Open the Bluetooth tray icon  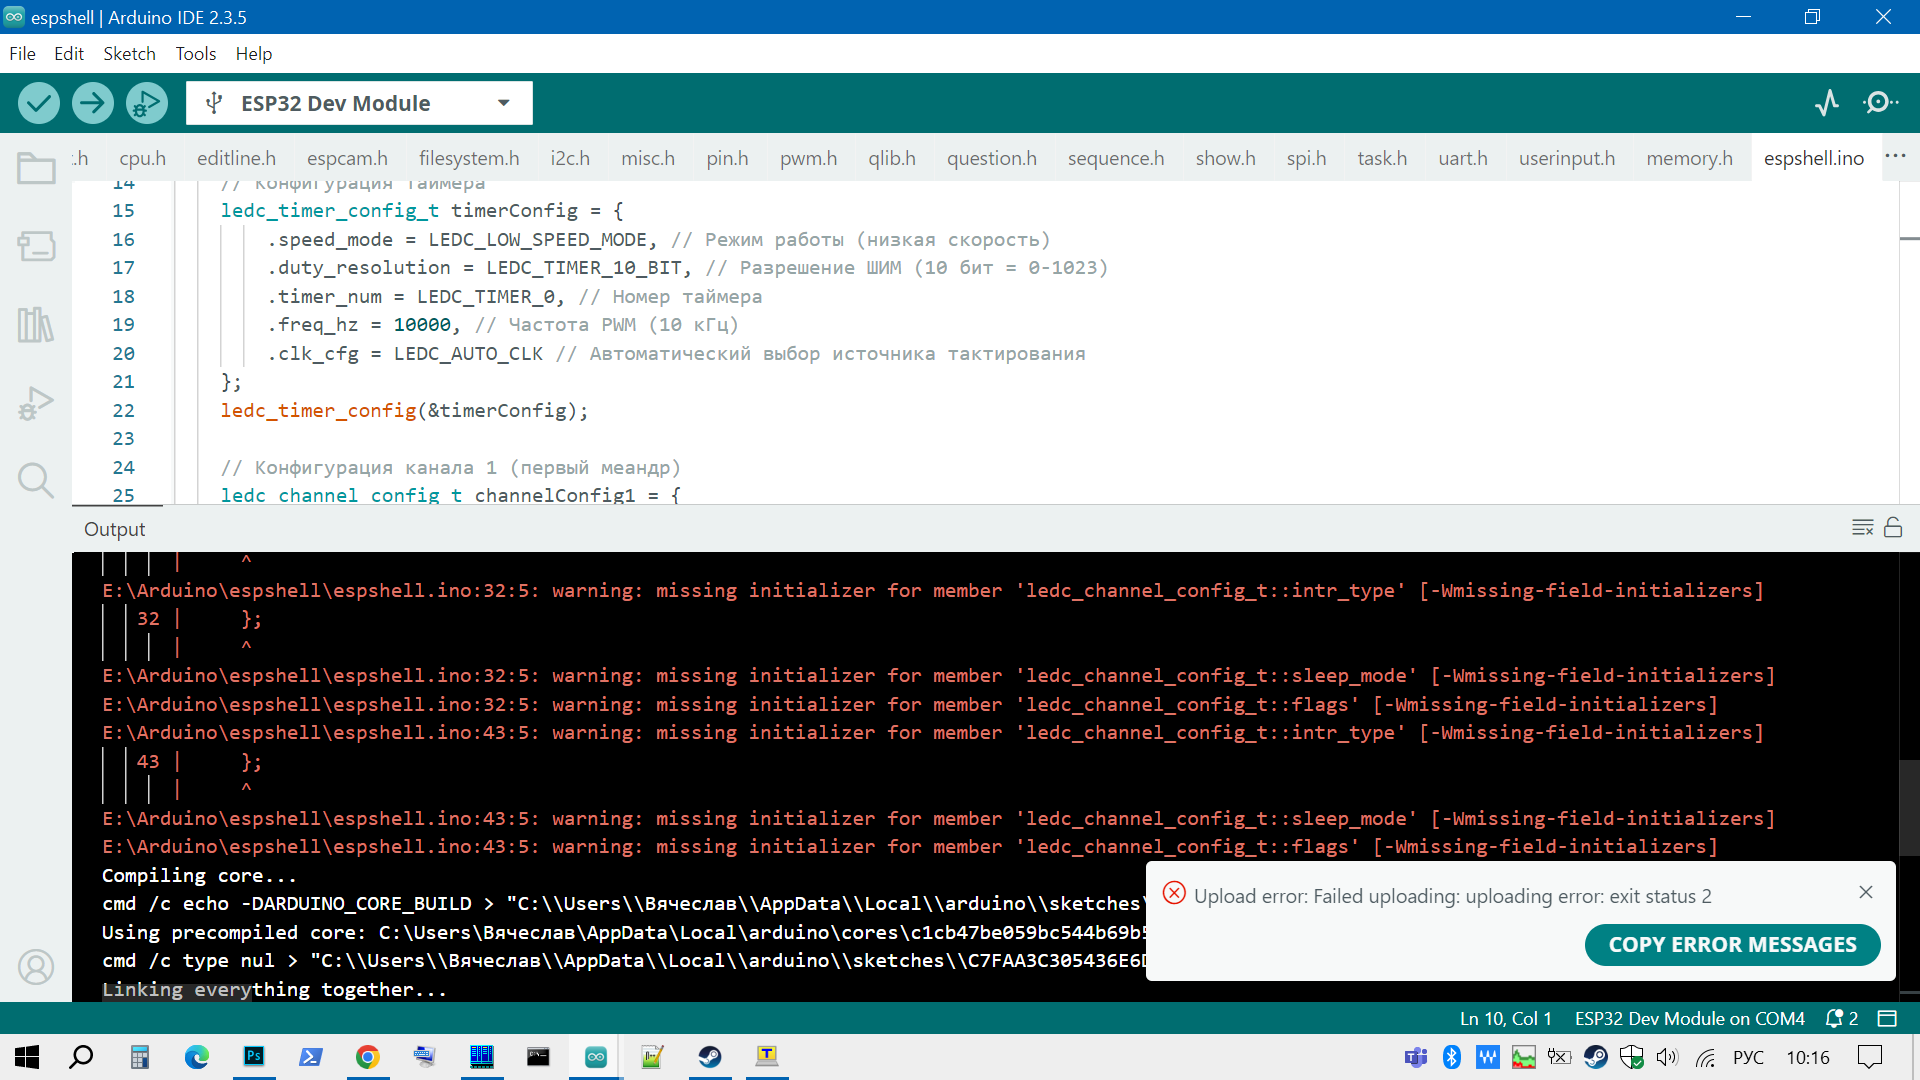tap(1452, 1057)
